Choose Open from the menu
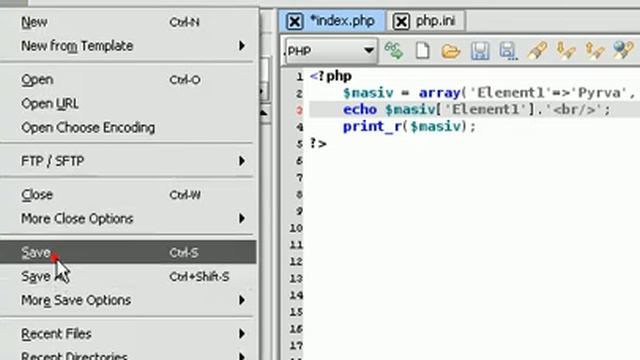 (128, 80)
